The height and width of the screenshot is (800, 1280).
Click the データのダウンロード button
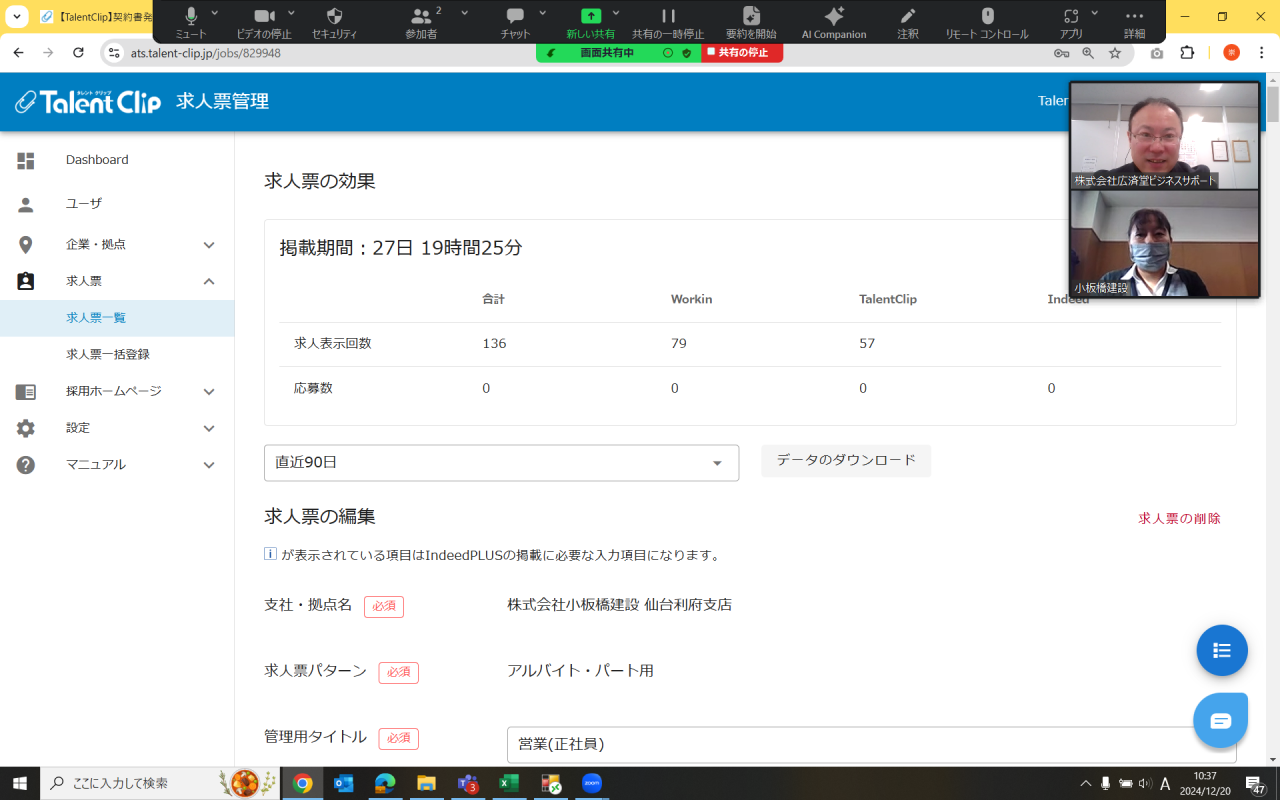coord(846,461)
